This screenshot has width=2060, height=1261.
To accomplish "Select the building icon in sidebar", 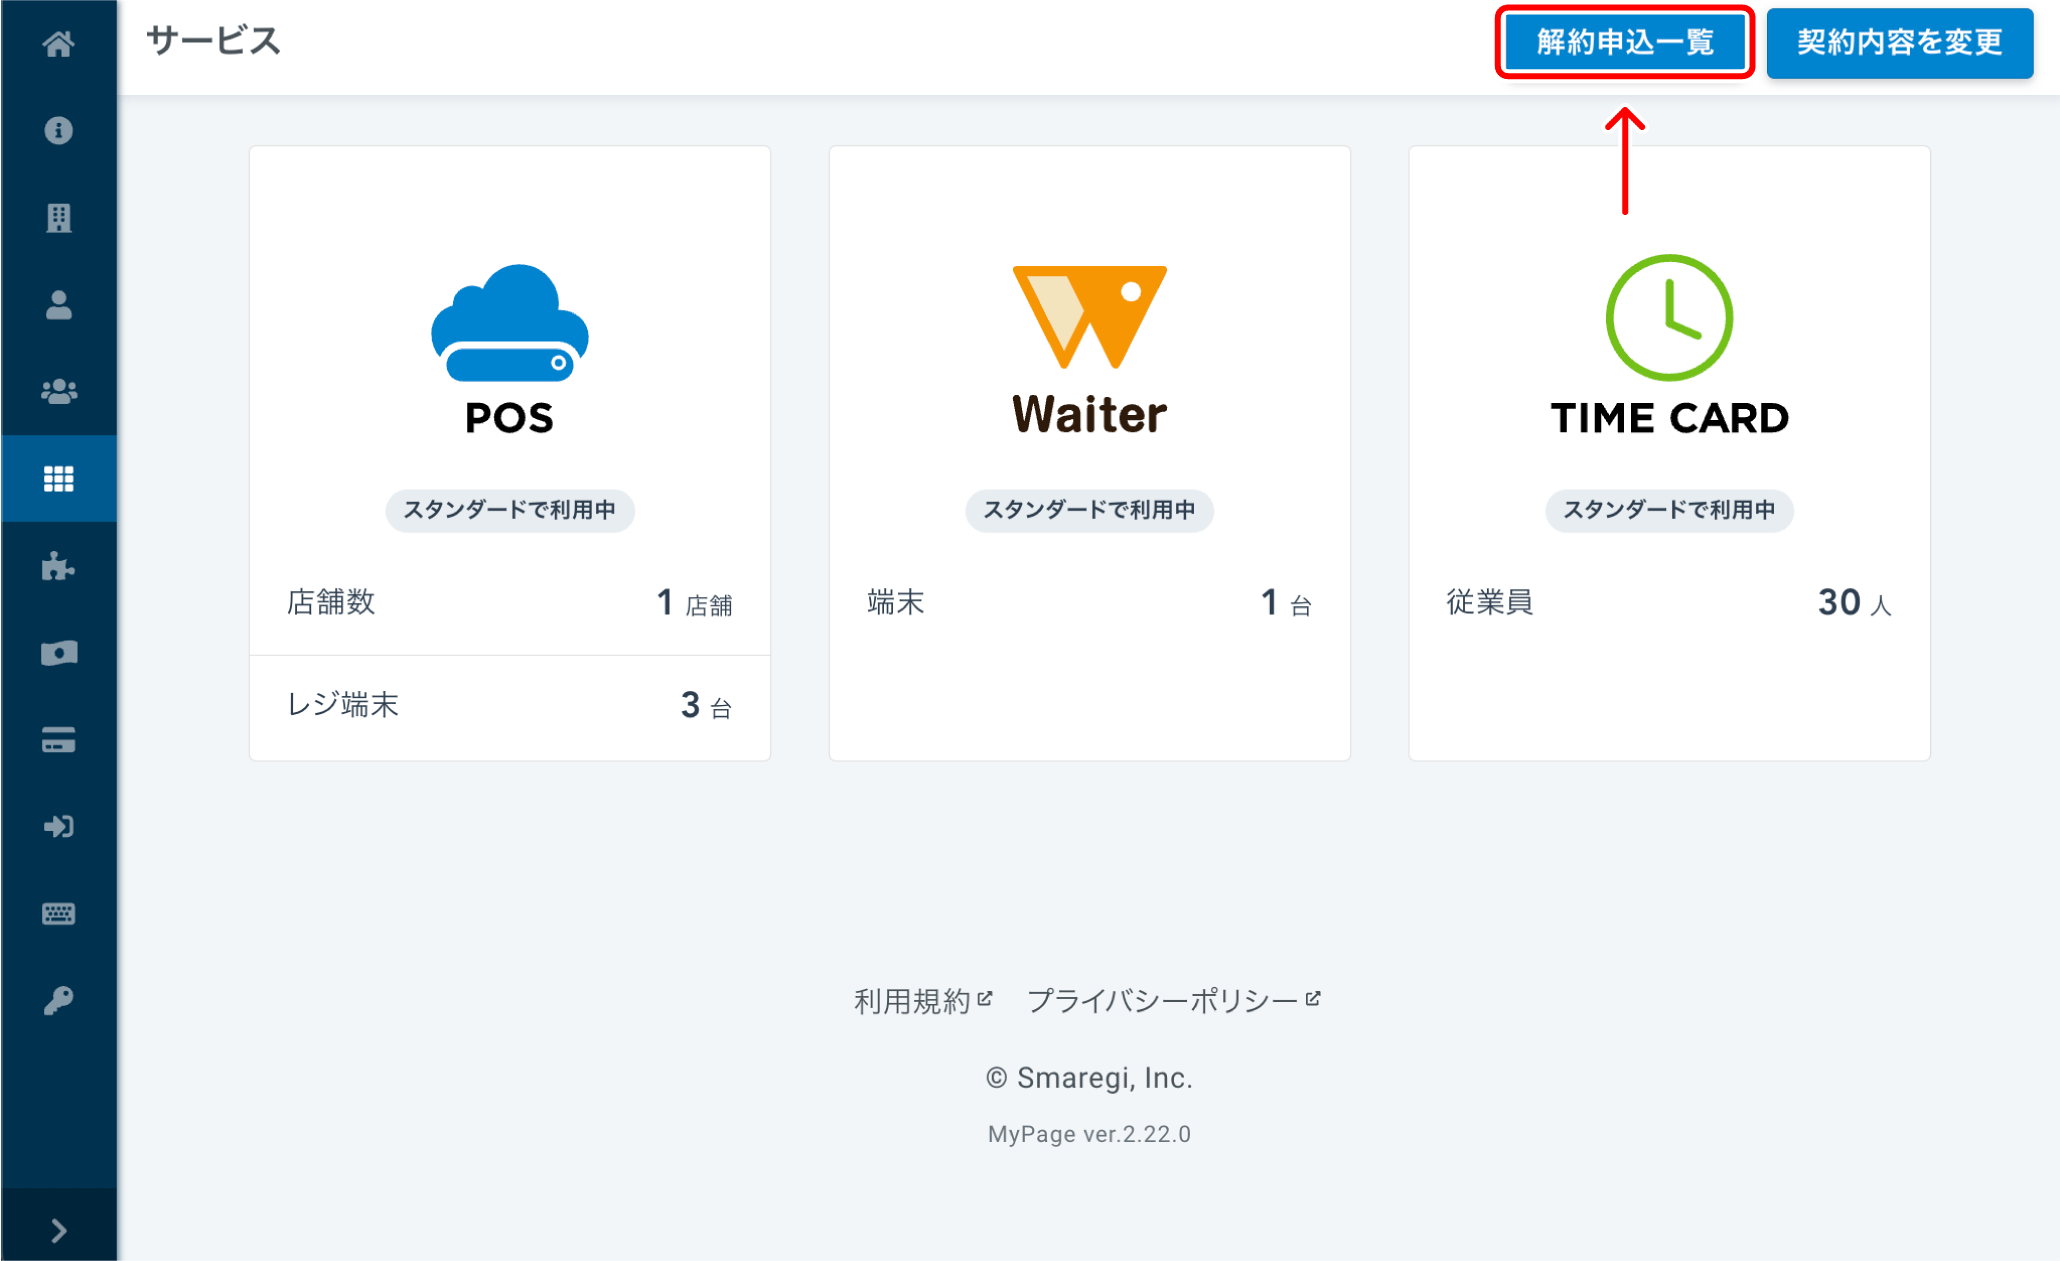I will [x=58, y=217].
